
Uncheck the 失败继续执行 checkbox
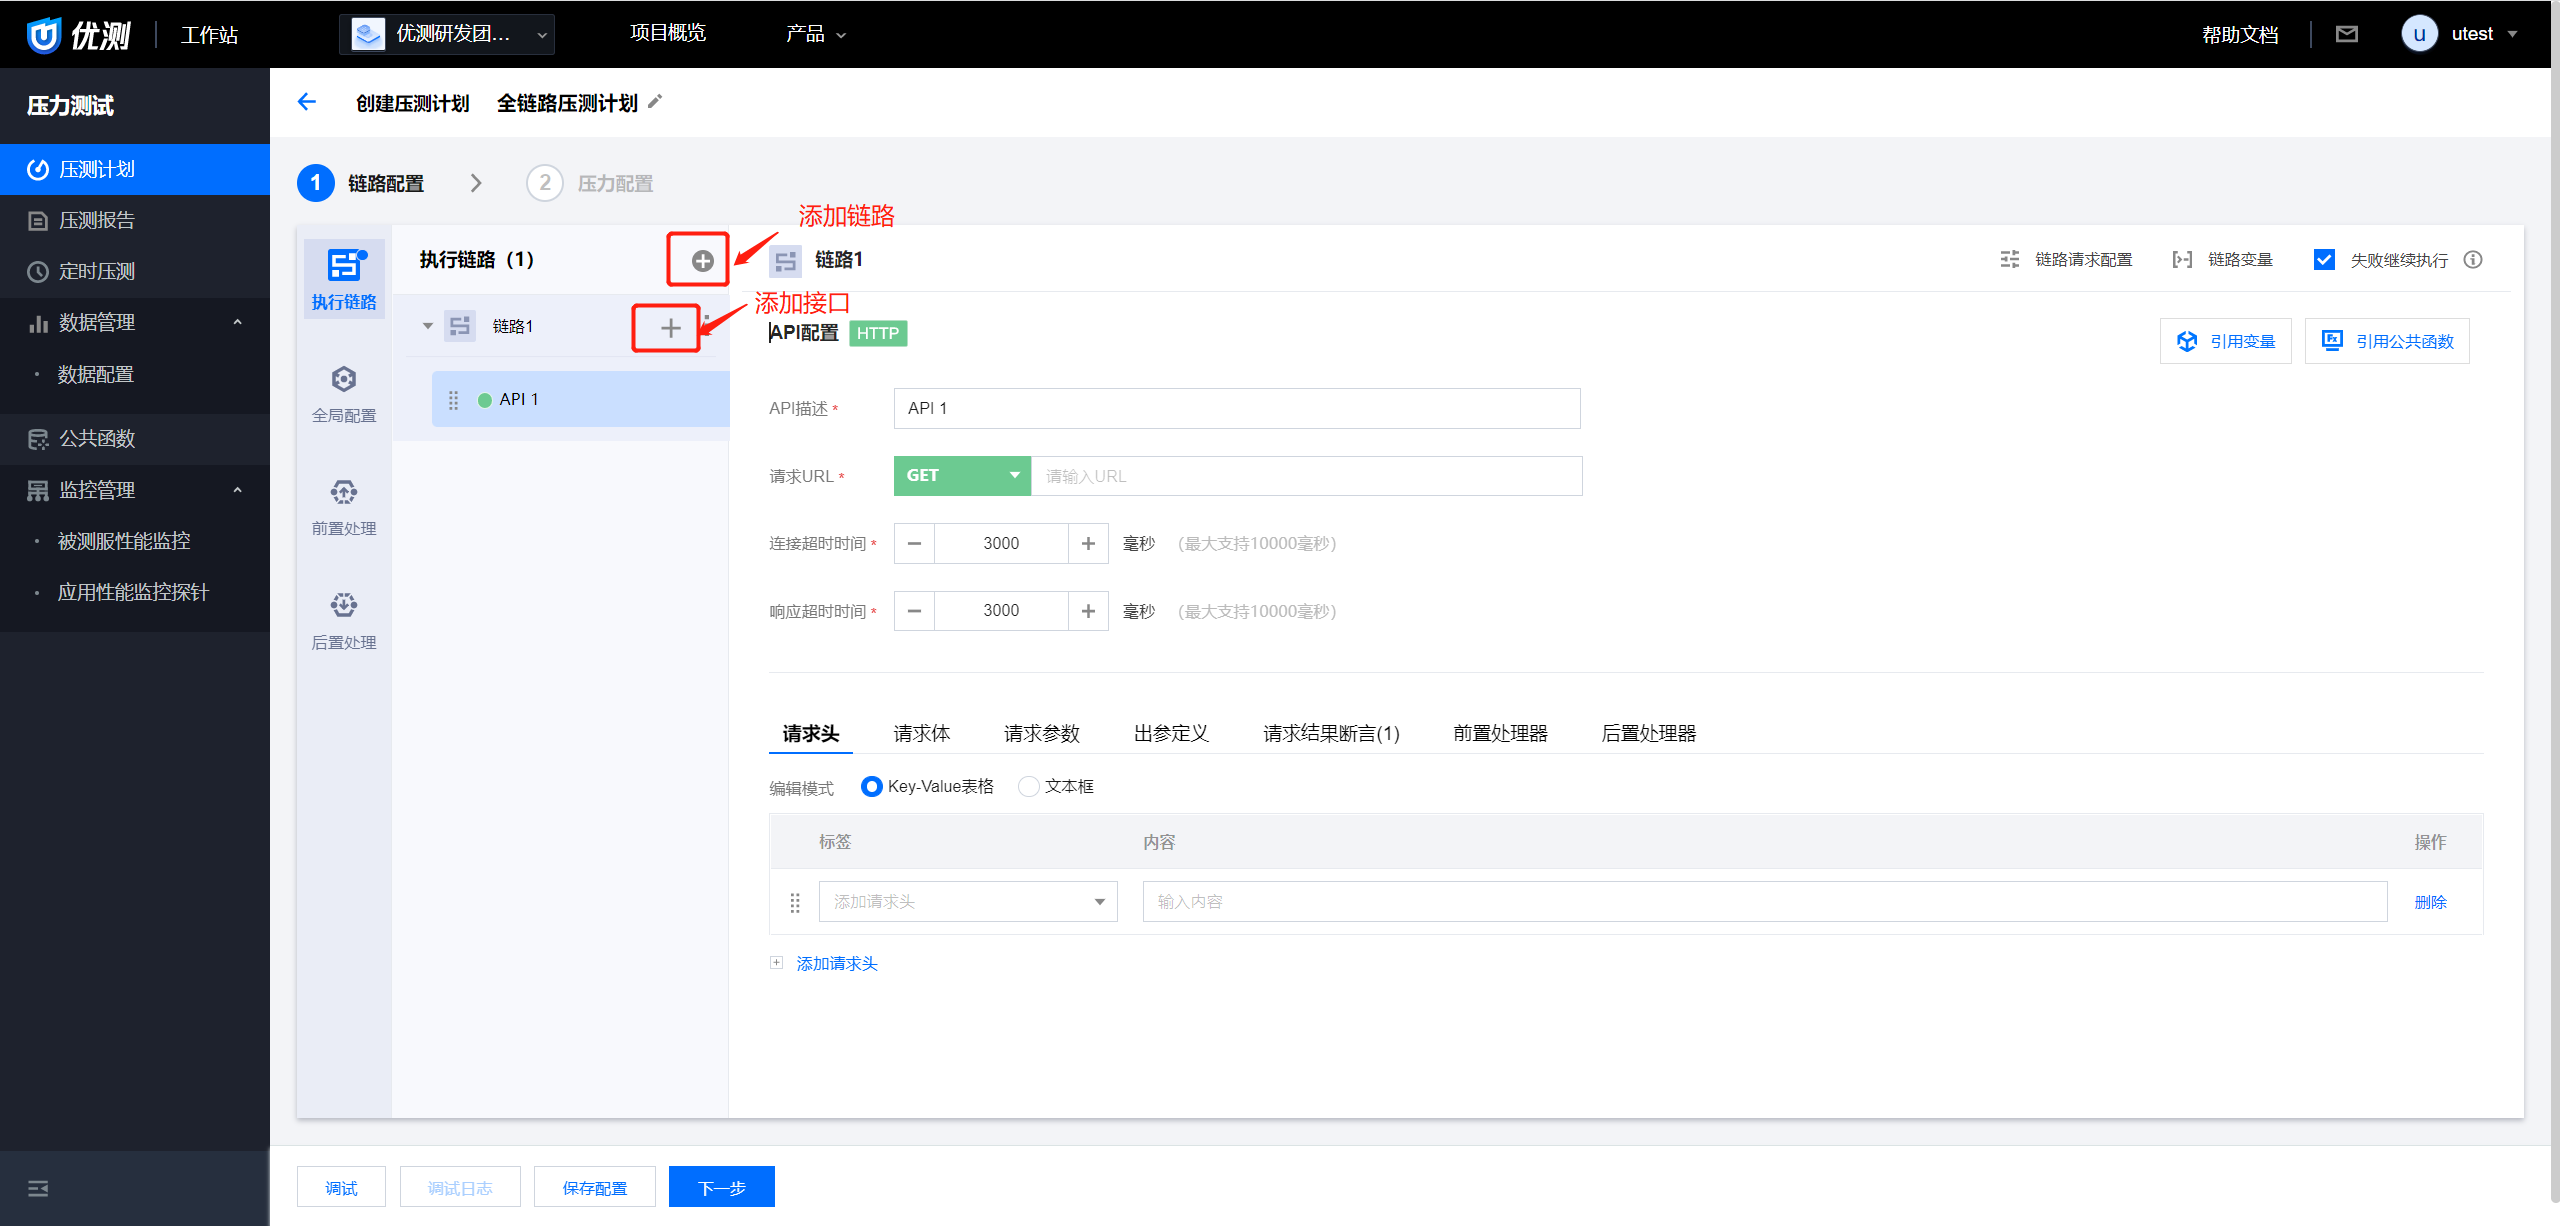coord(2324,260)
